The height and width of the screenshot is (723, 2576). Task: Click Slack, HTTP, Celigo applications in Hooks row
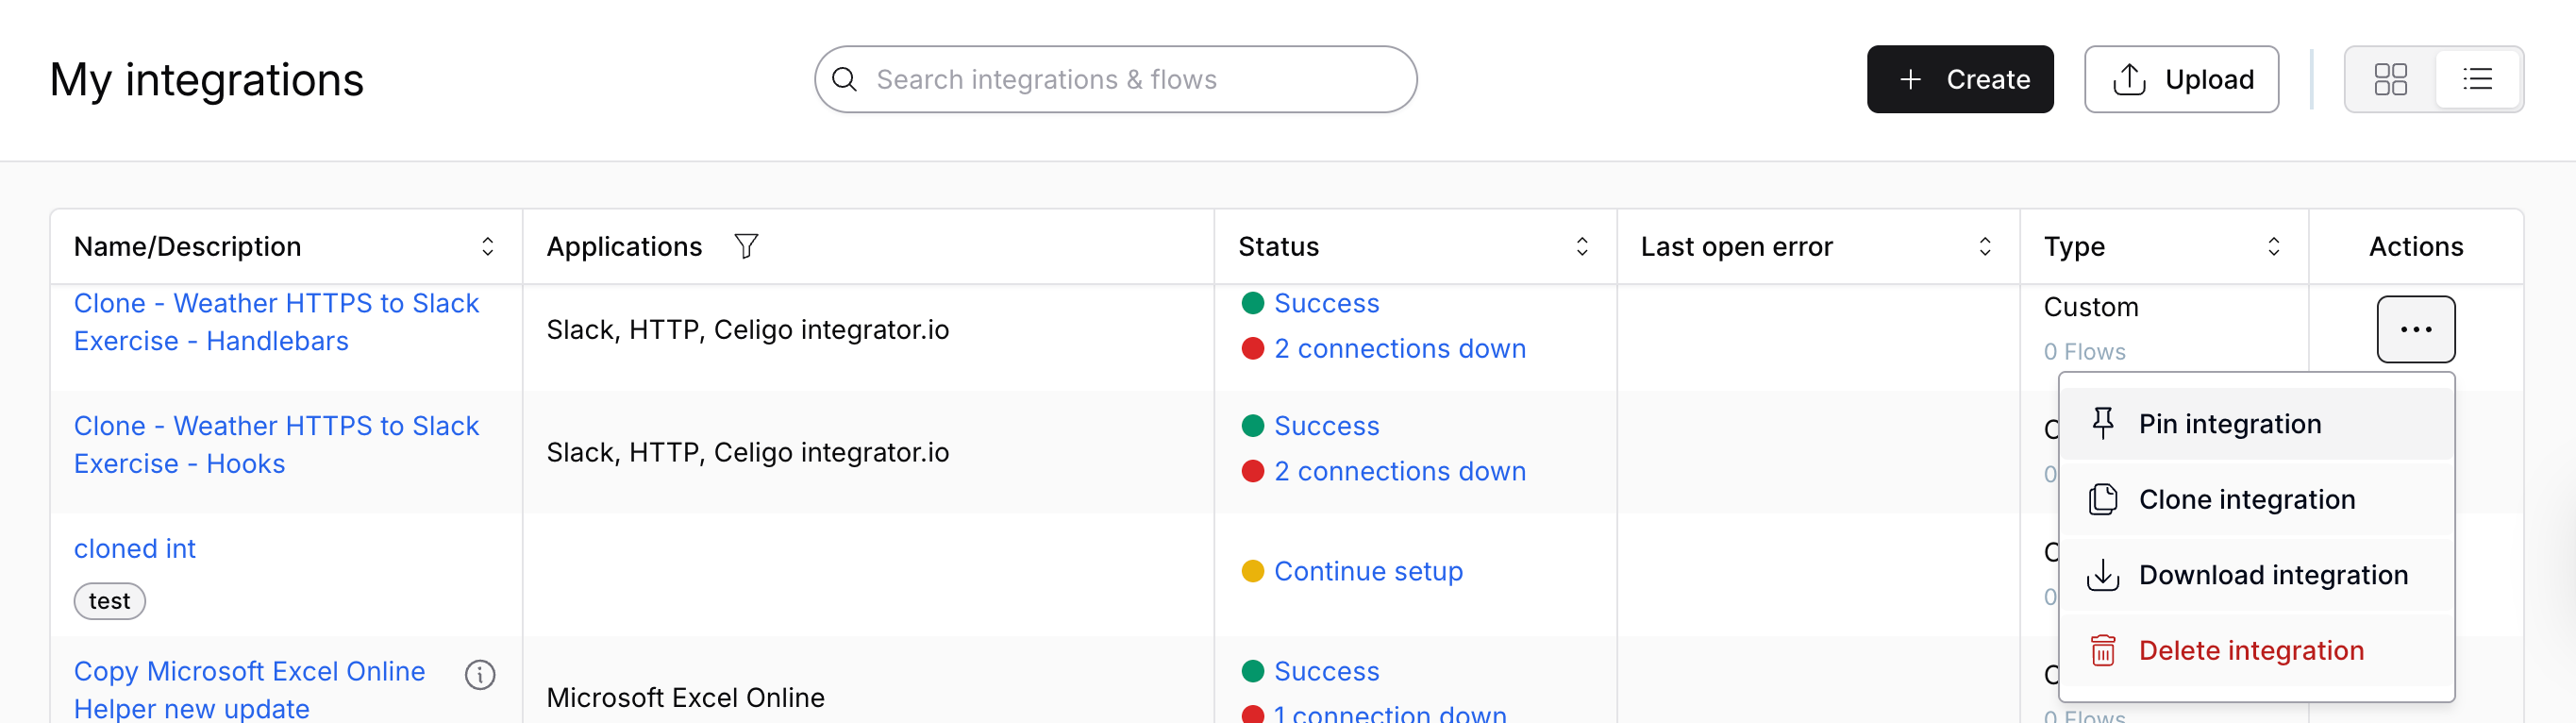(x=747, y=453)
